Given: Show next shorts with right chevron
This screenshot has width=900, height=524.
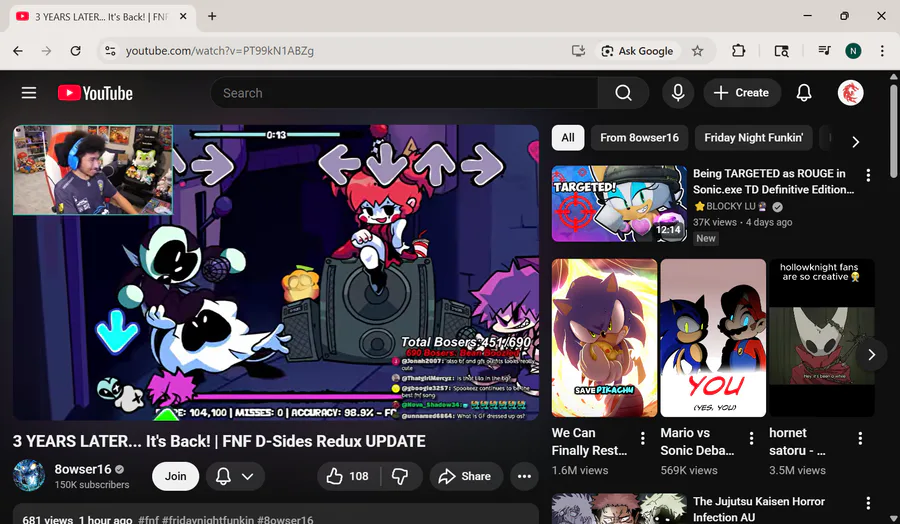Looking at the screenshot, I should (x=871, y=355).
